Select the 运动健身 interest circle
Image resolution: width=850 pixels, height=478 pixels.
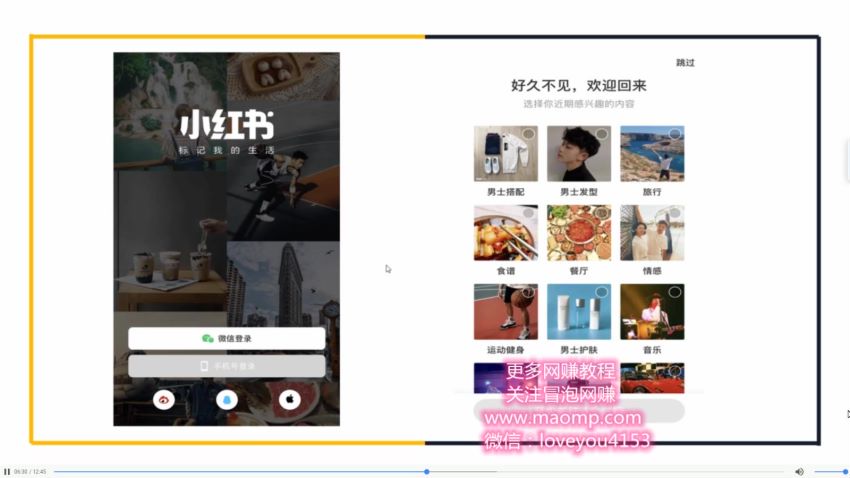point(529,292)
